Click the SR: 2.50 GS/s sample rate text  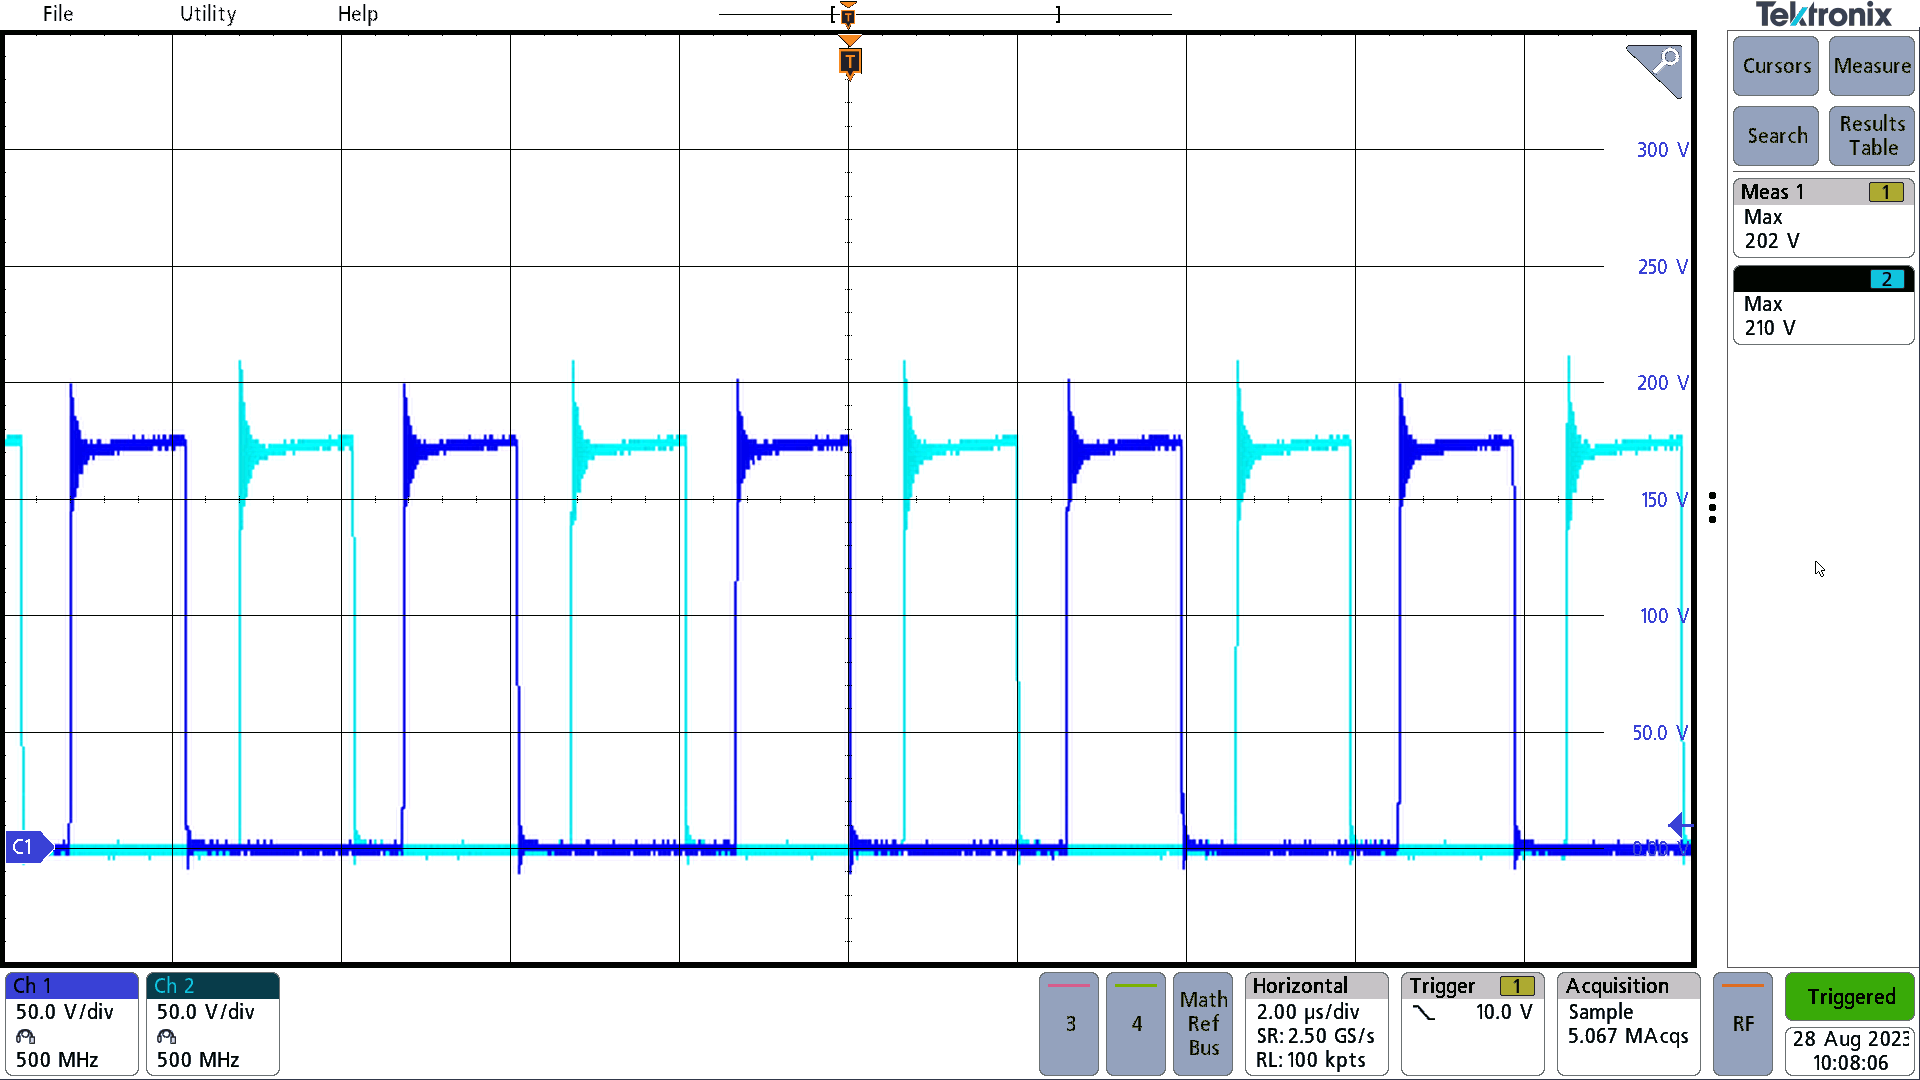pyautogui.click(x=1315, y=1036)
